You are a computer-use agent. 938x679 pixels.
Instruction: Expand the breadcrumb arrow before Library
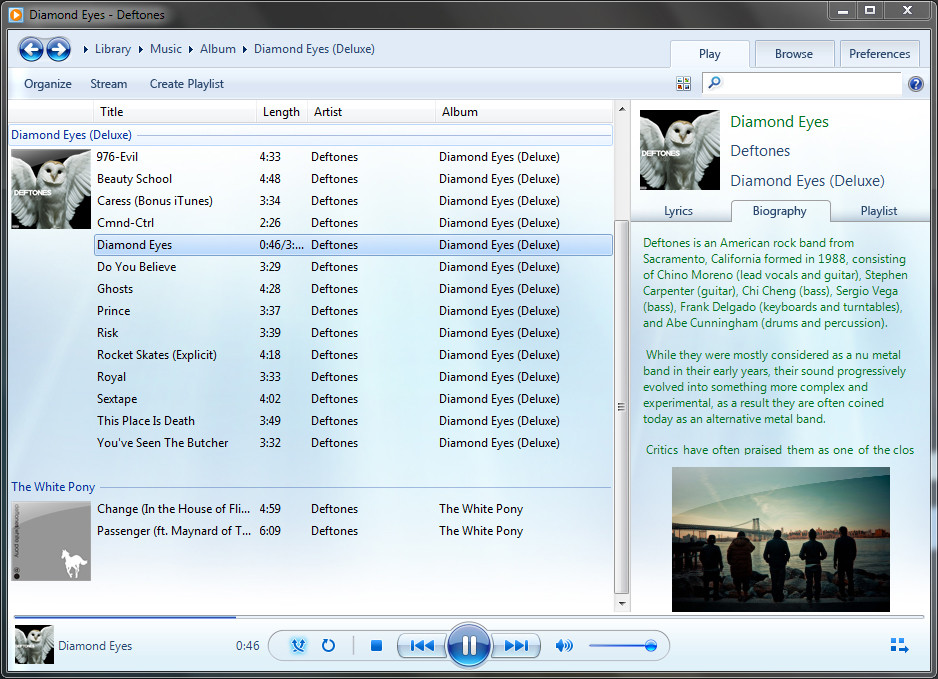86,49
